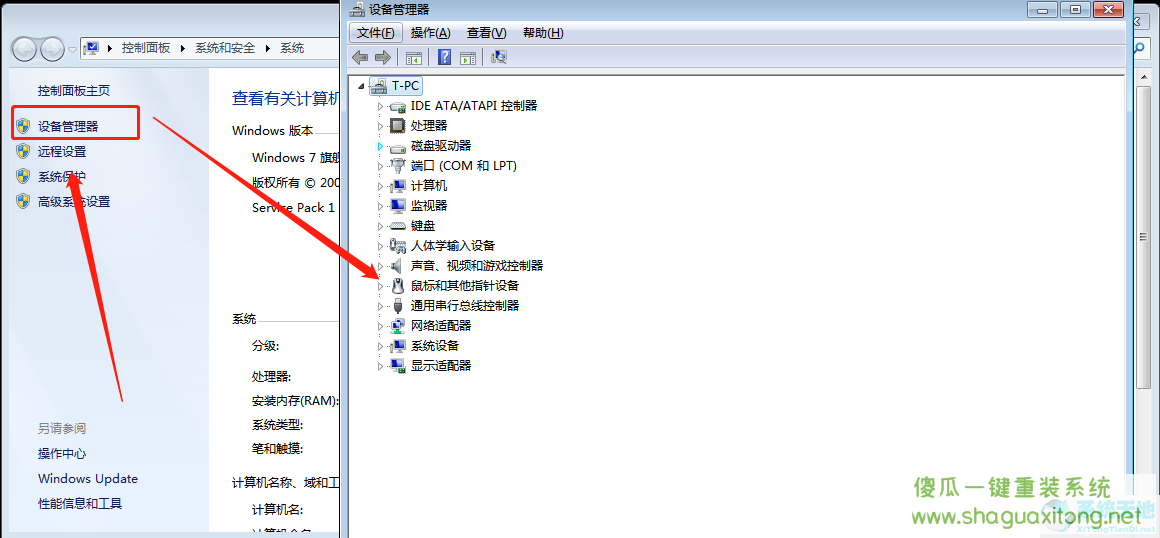1160x538 pixels.
Task: Click the shield icon beside 高级系统设置
Action: pyautogui.click(x=23, y=201)
